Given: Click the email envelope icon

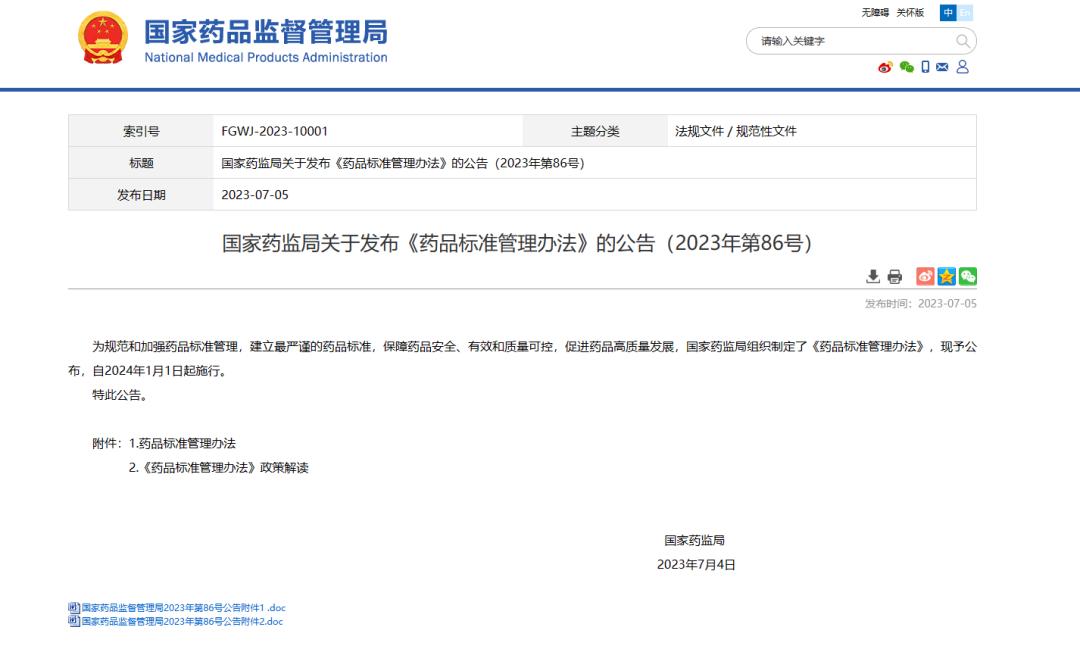Looking at the screenshot, I should tap(942, 67).
